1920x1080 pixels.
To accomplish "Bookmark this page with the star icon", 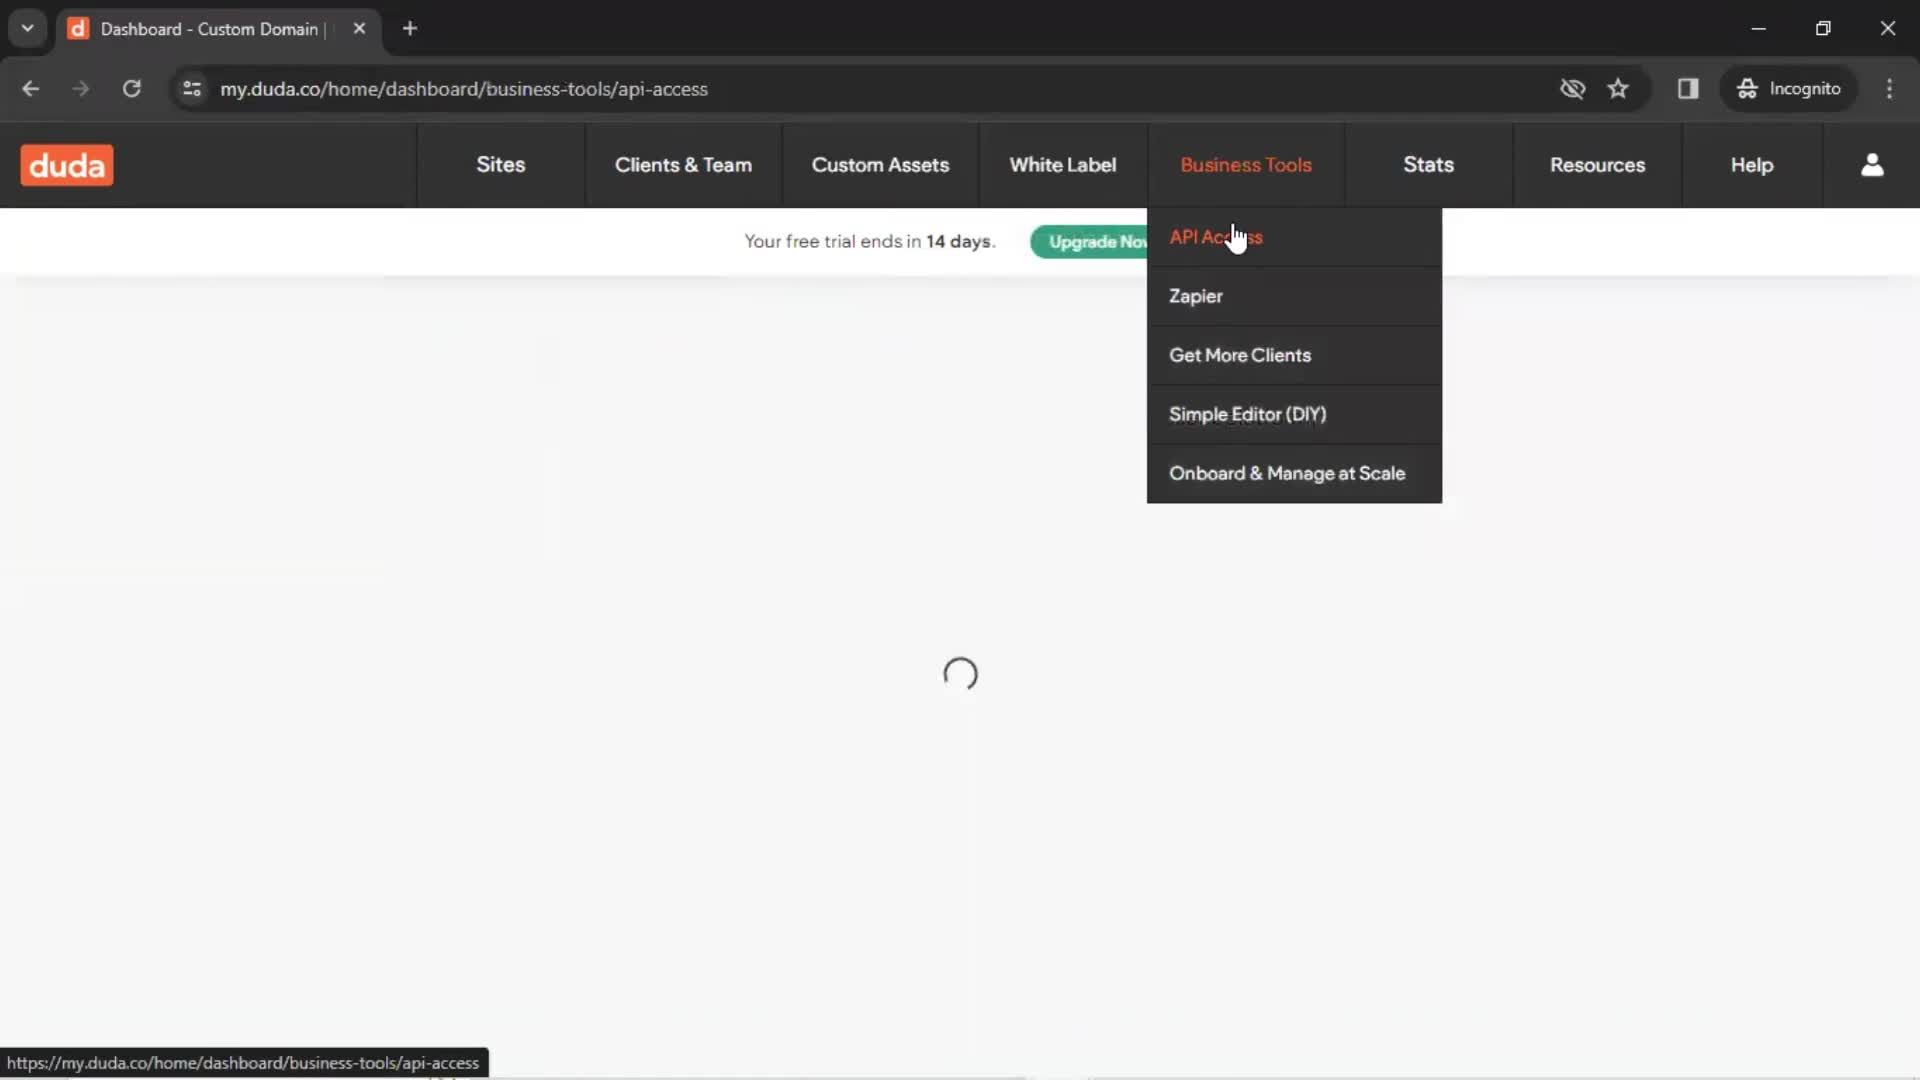I will (x=1618, y=89).
